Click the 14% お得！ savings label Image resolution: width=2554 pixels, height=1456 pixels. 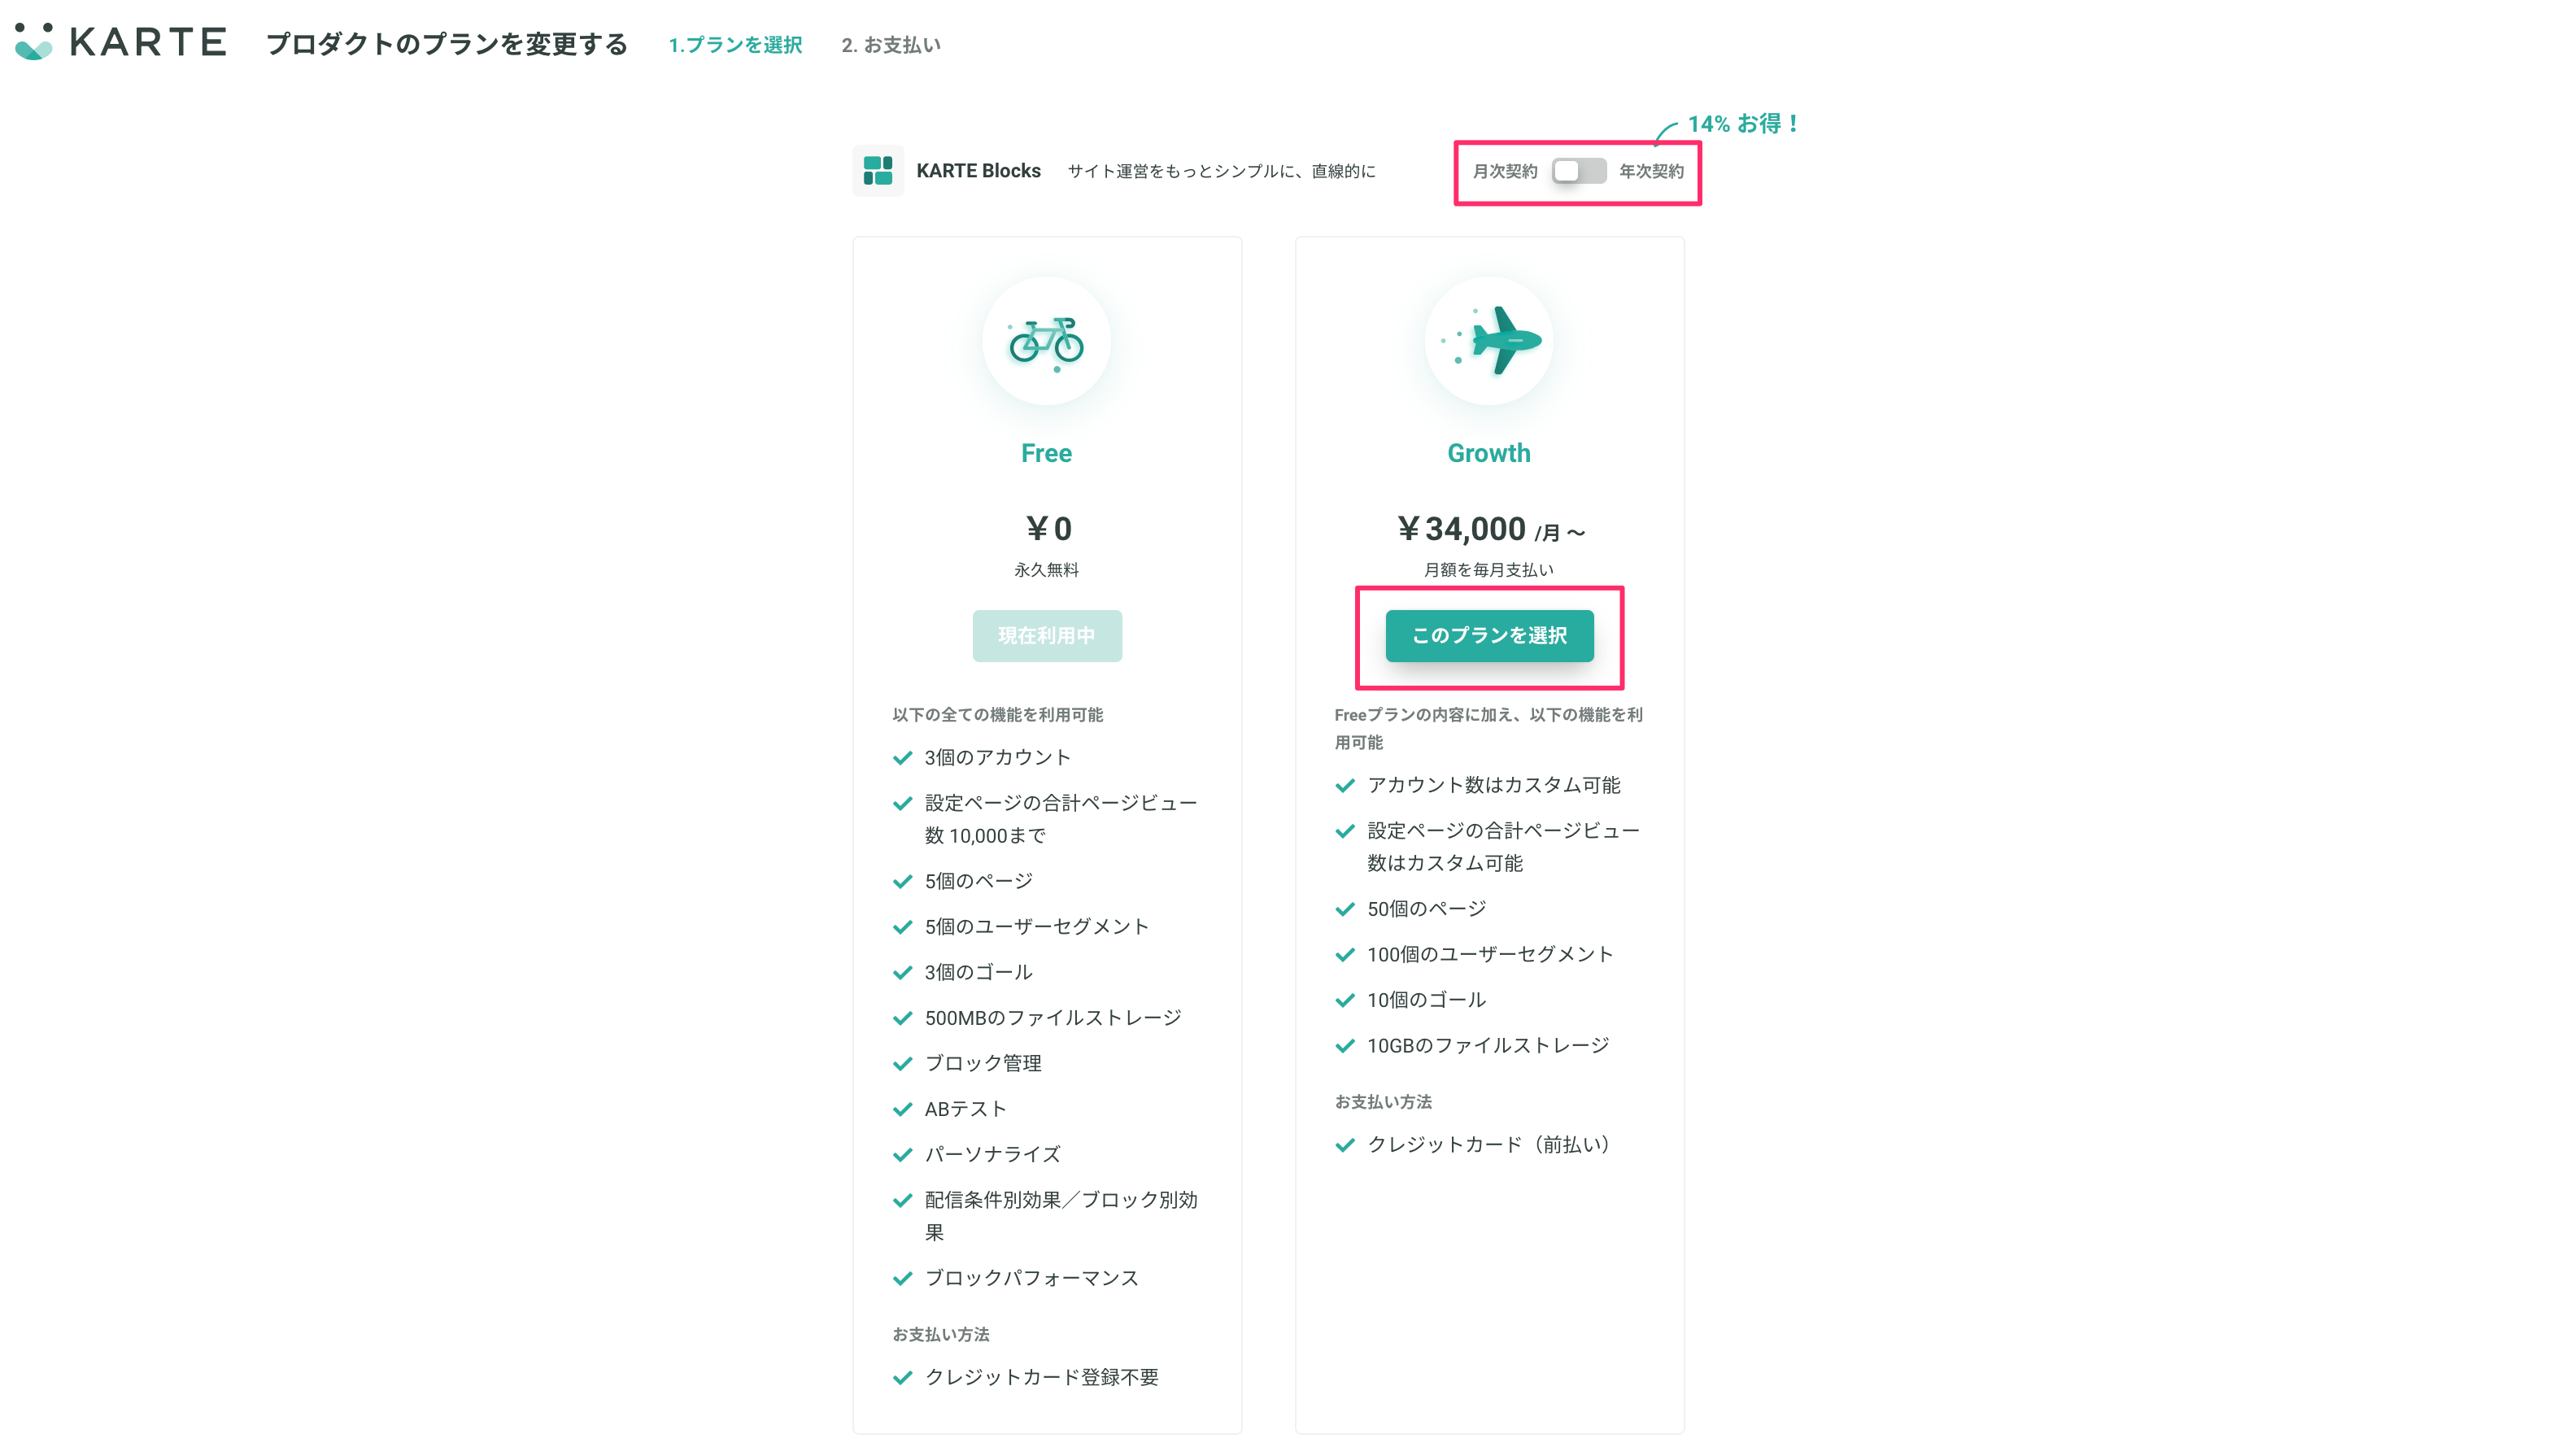pos(1744,124)
